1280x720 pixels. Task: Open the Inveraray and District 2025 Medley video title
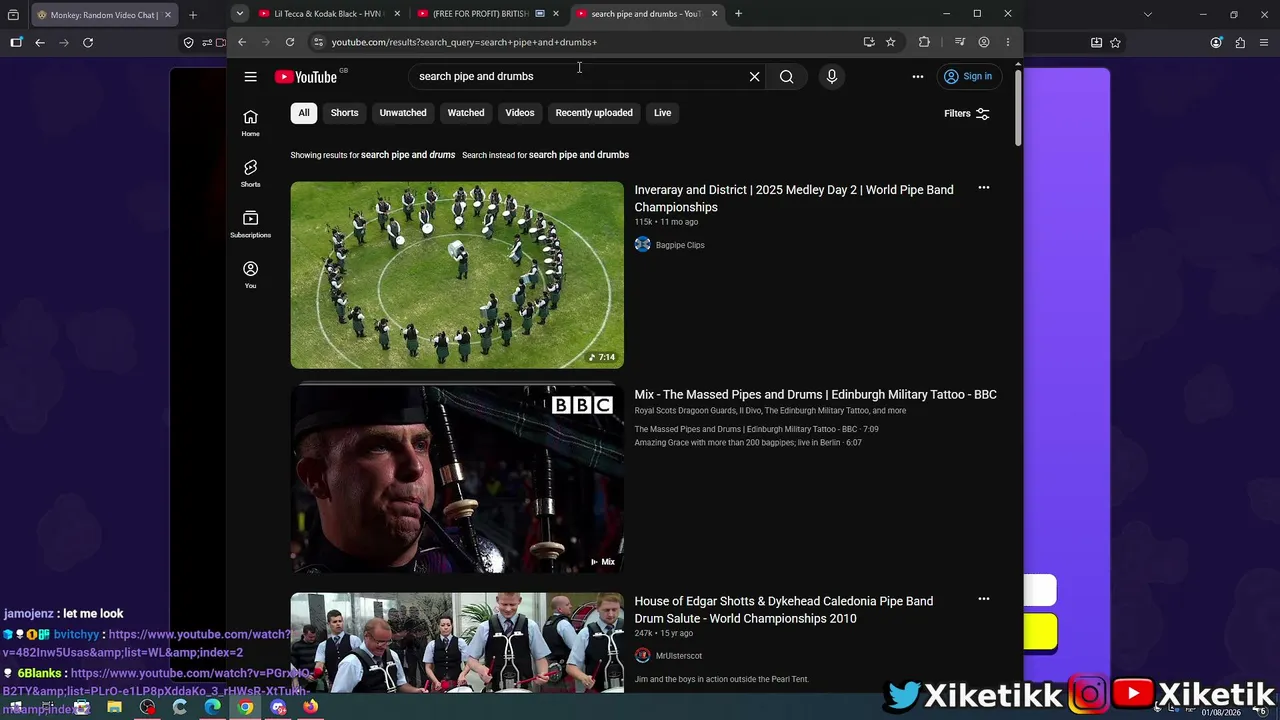(x=794, y=198)
